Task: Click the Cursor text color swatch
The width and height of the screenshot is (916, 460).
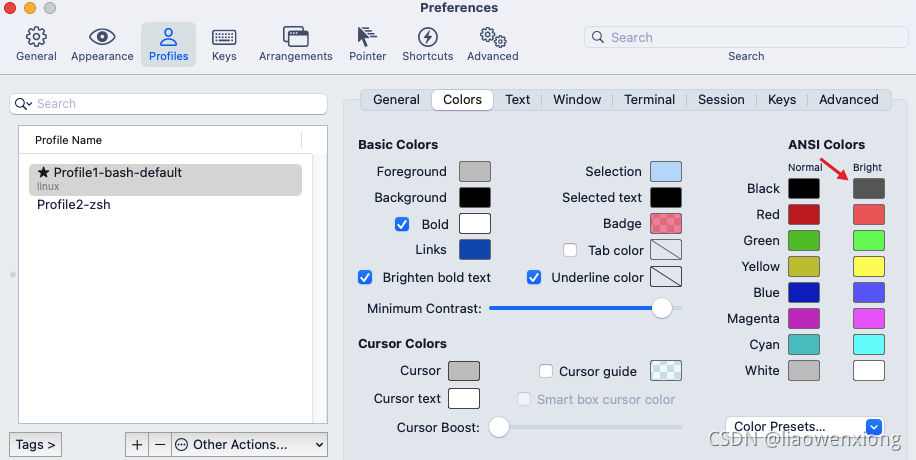Action: pos(464,399)
